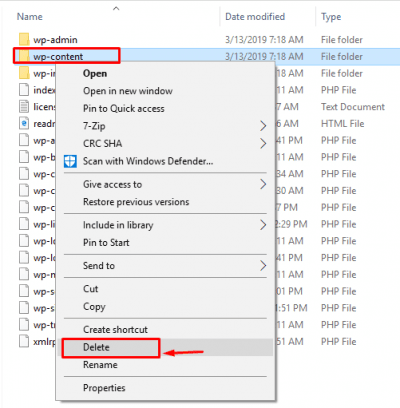400x408 pixels.
Task: Click the readme HTML file icon
Action: coord(24,123)
